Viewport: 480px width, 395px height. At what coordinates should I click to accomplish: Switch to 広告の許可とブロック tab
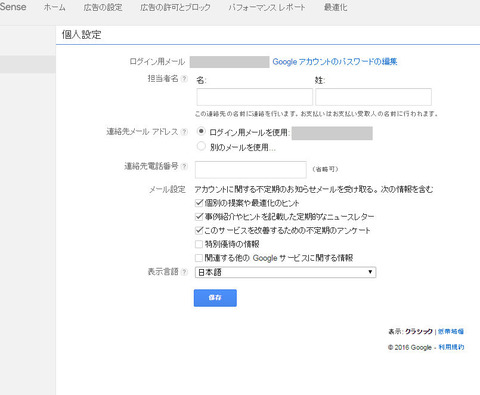click(x=175, y=7)
